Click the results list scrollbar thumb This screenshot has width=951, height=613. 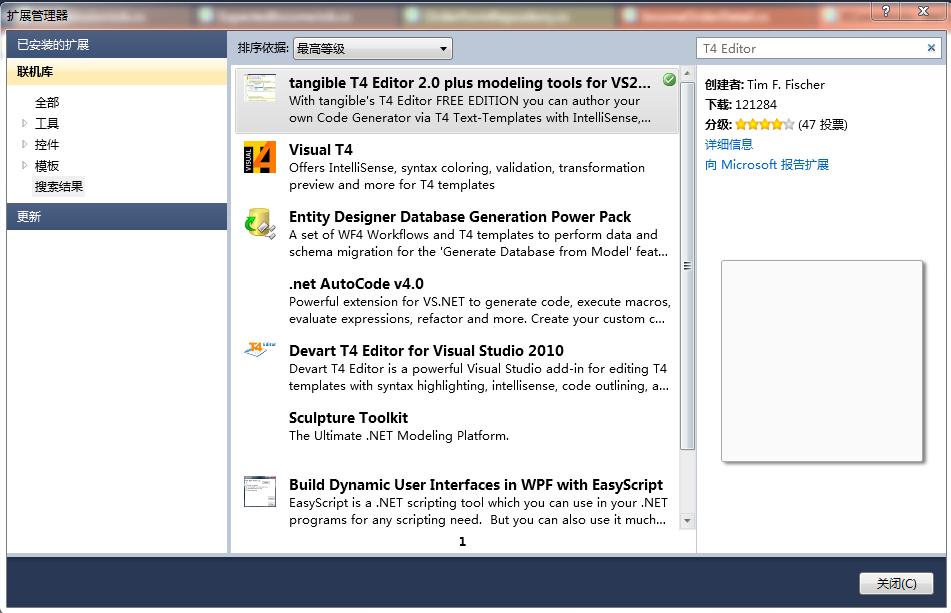click(x=687, y=266)
